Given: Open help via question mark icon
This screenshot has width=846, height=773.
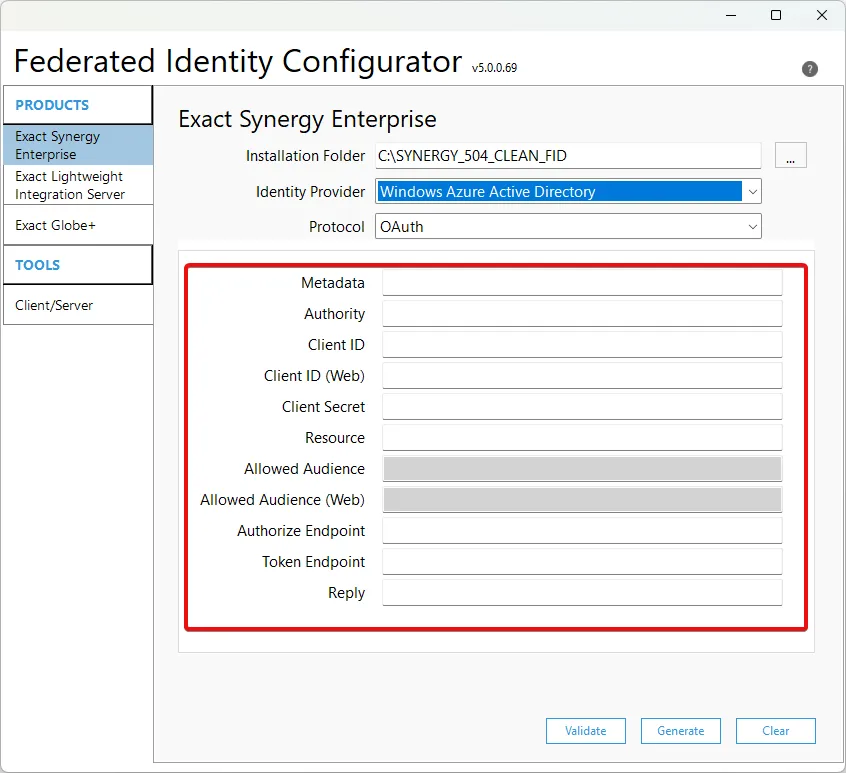Looking at the screenshot, I should click(809, 69).
